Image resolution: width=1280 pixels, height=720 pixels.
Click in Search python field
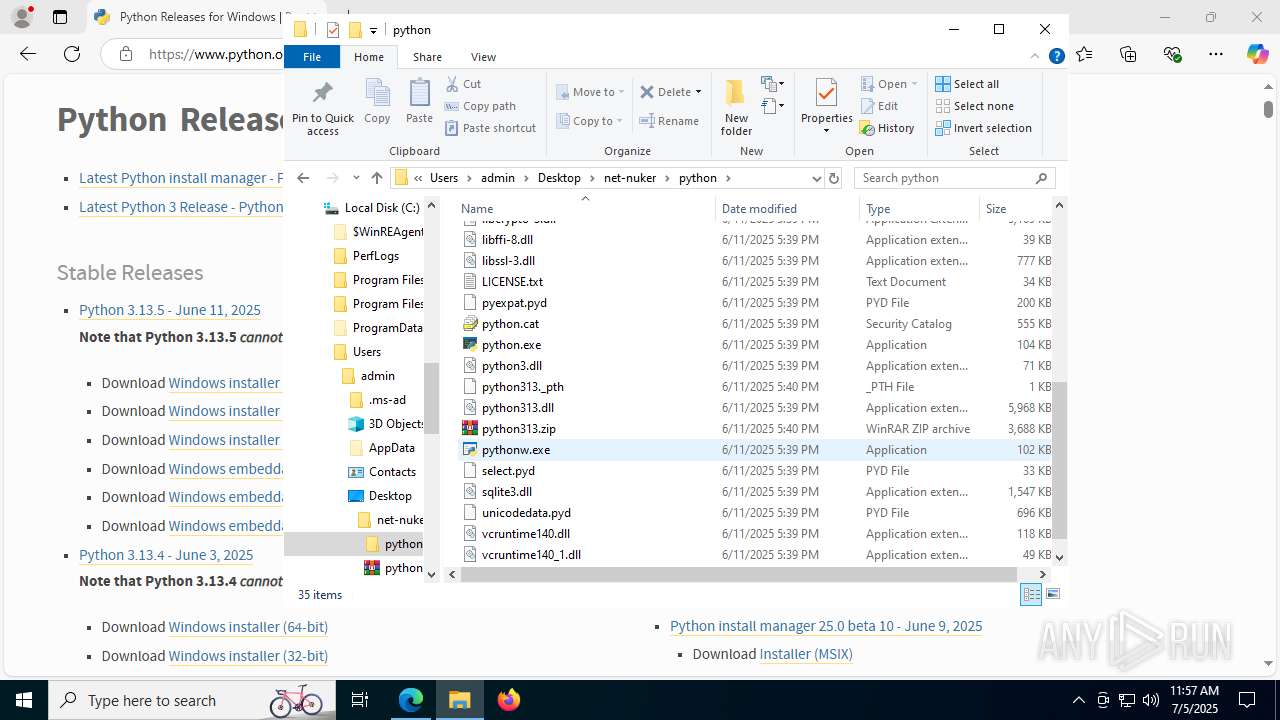(x=945, y=178)
